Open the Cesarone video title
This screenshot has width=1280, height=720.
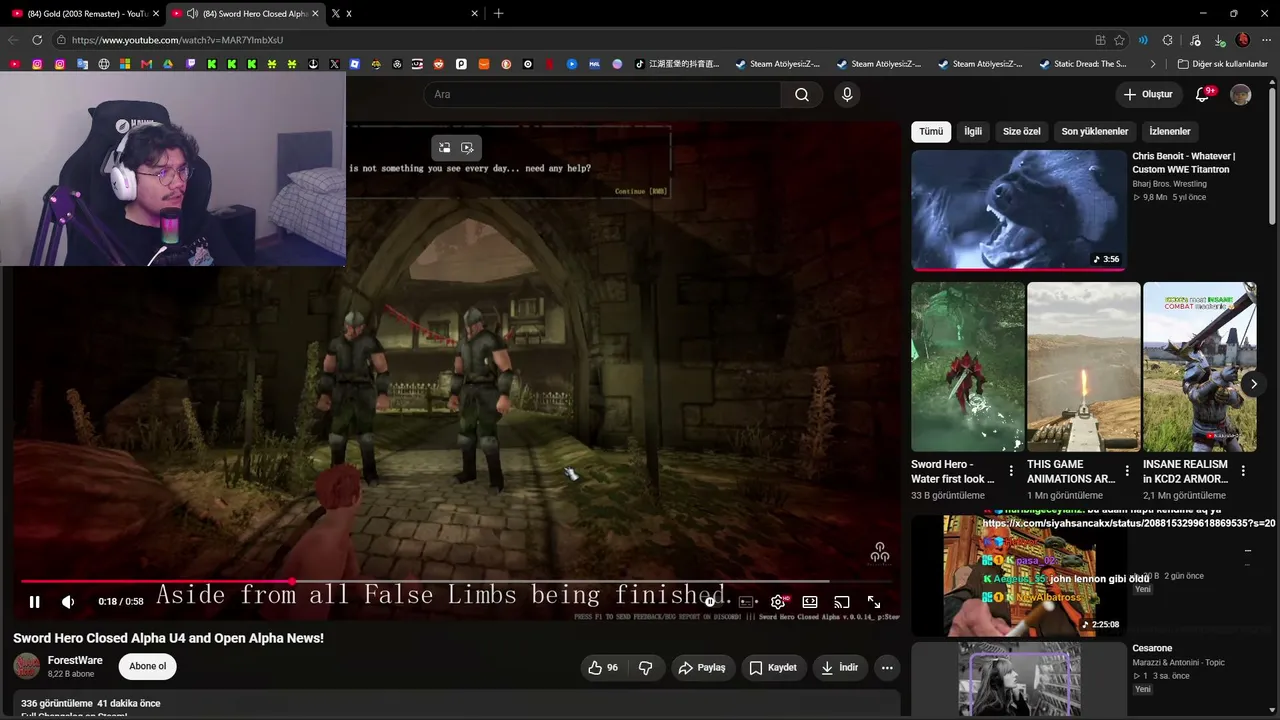(1153, 648)
